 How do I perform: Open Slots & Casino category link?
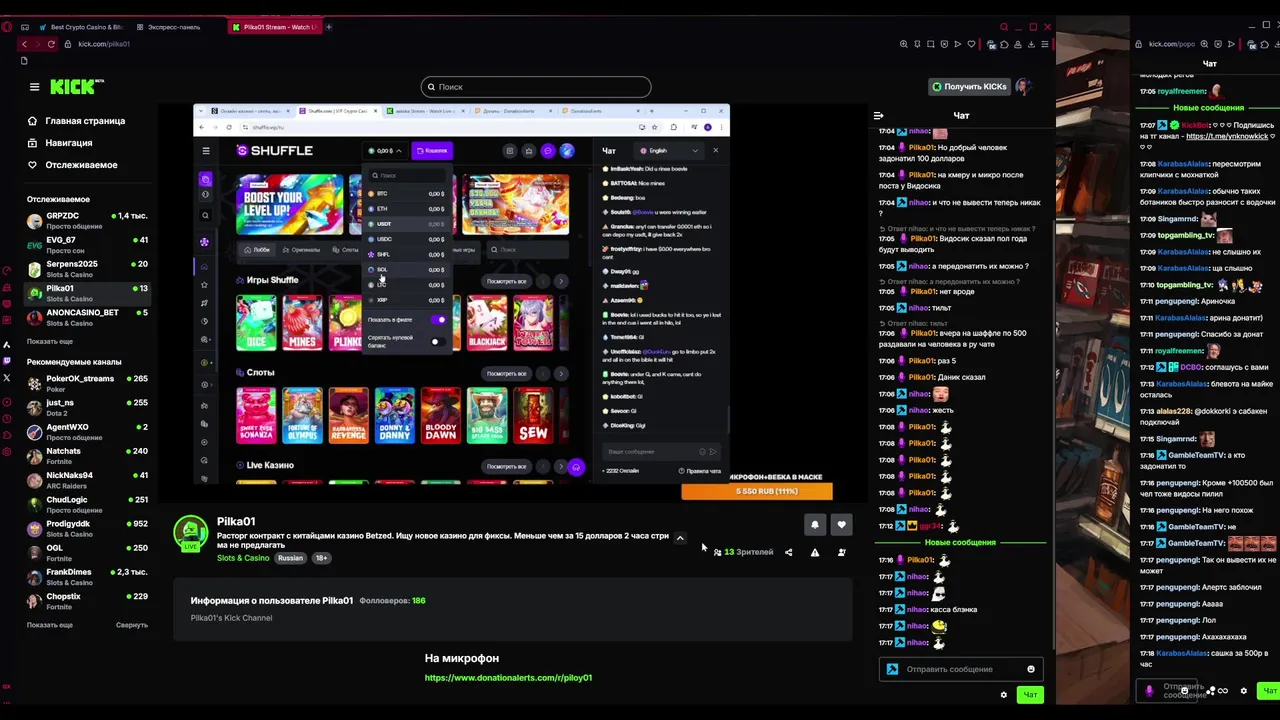[243, 558]
